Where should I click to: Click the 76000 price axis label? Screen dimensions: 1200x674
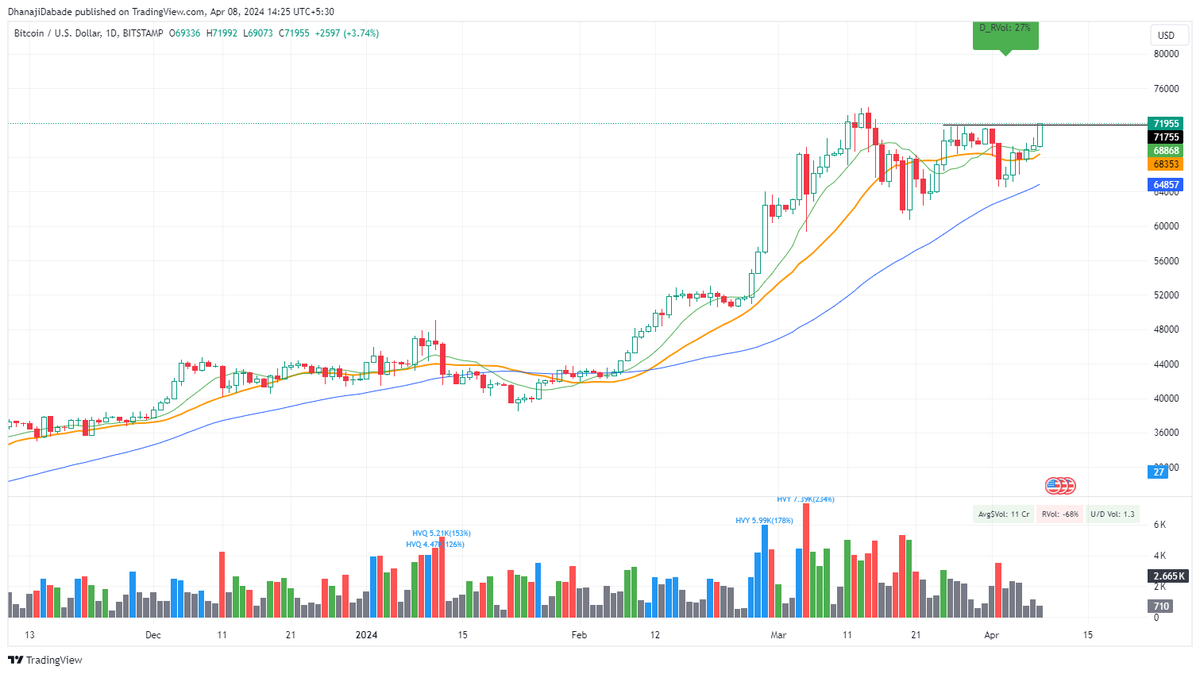[1166, 89]
